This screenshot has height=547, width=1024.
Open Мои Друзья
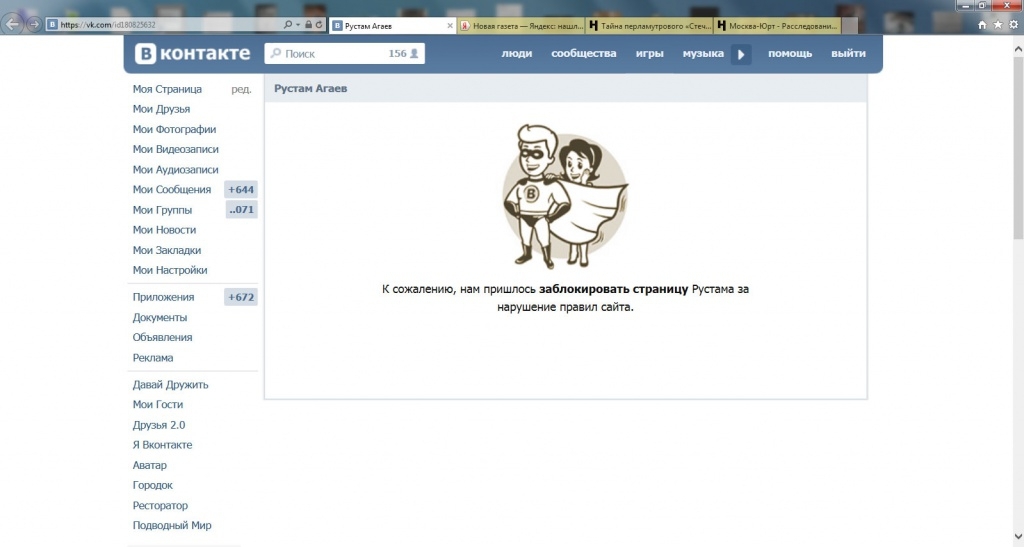(x=161, y=109)
